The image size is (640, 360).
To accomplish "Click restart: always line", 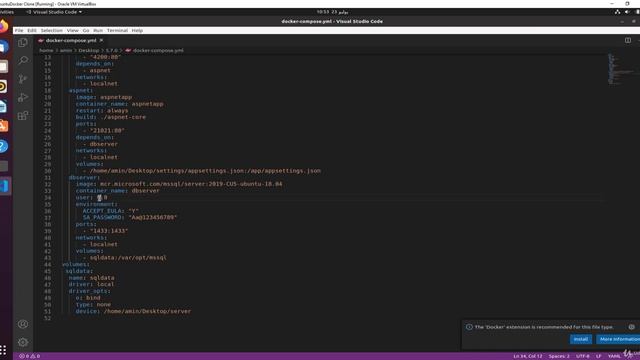I will click(x=102, y=111).
